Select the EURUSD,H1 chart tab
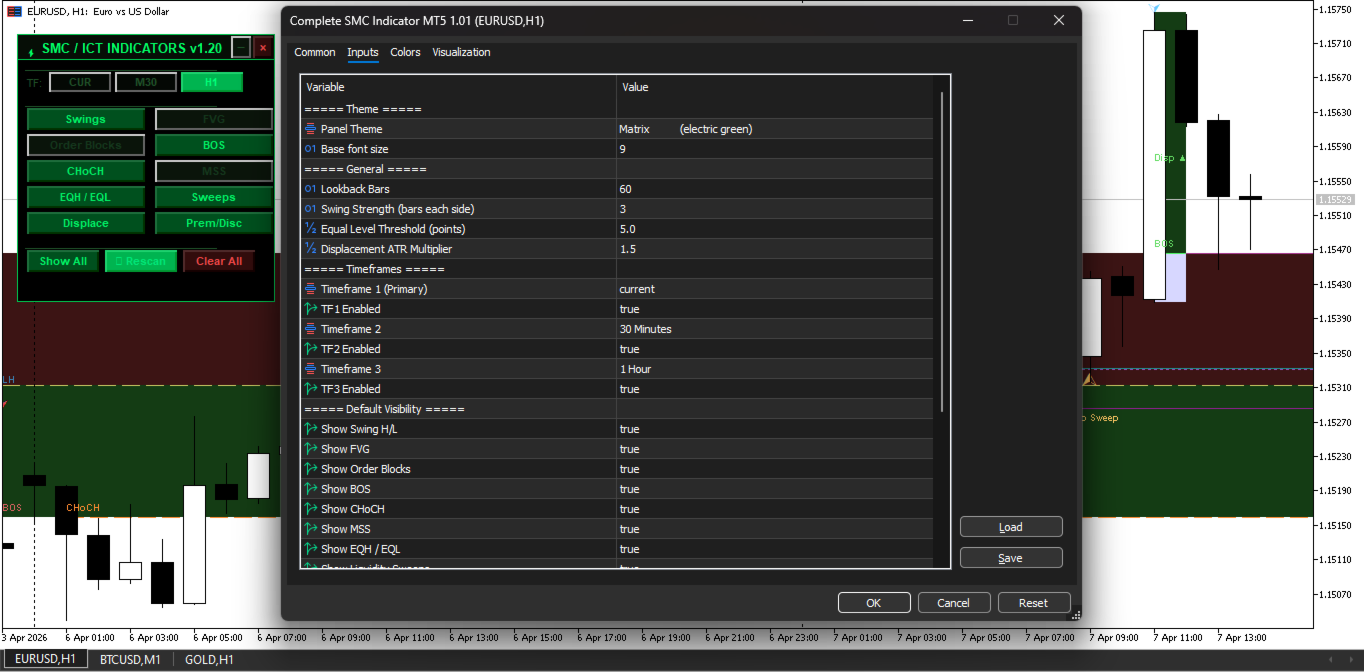This screenshot has width=1364, height=672. coord(45,660)
